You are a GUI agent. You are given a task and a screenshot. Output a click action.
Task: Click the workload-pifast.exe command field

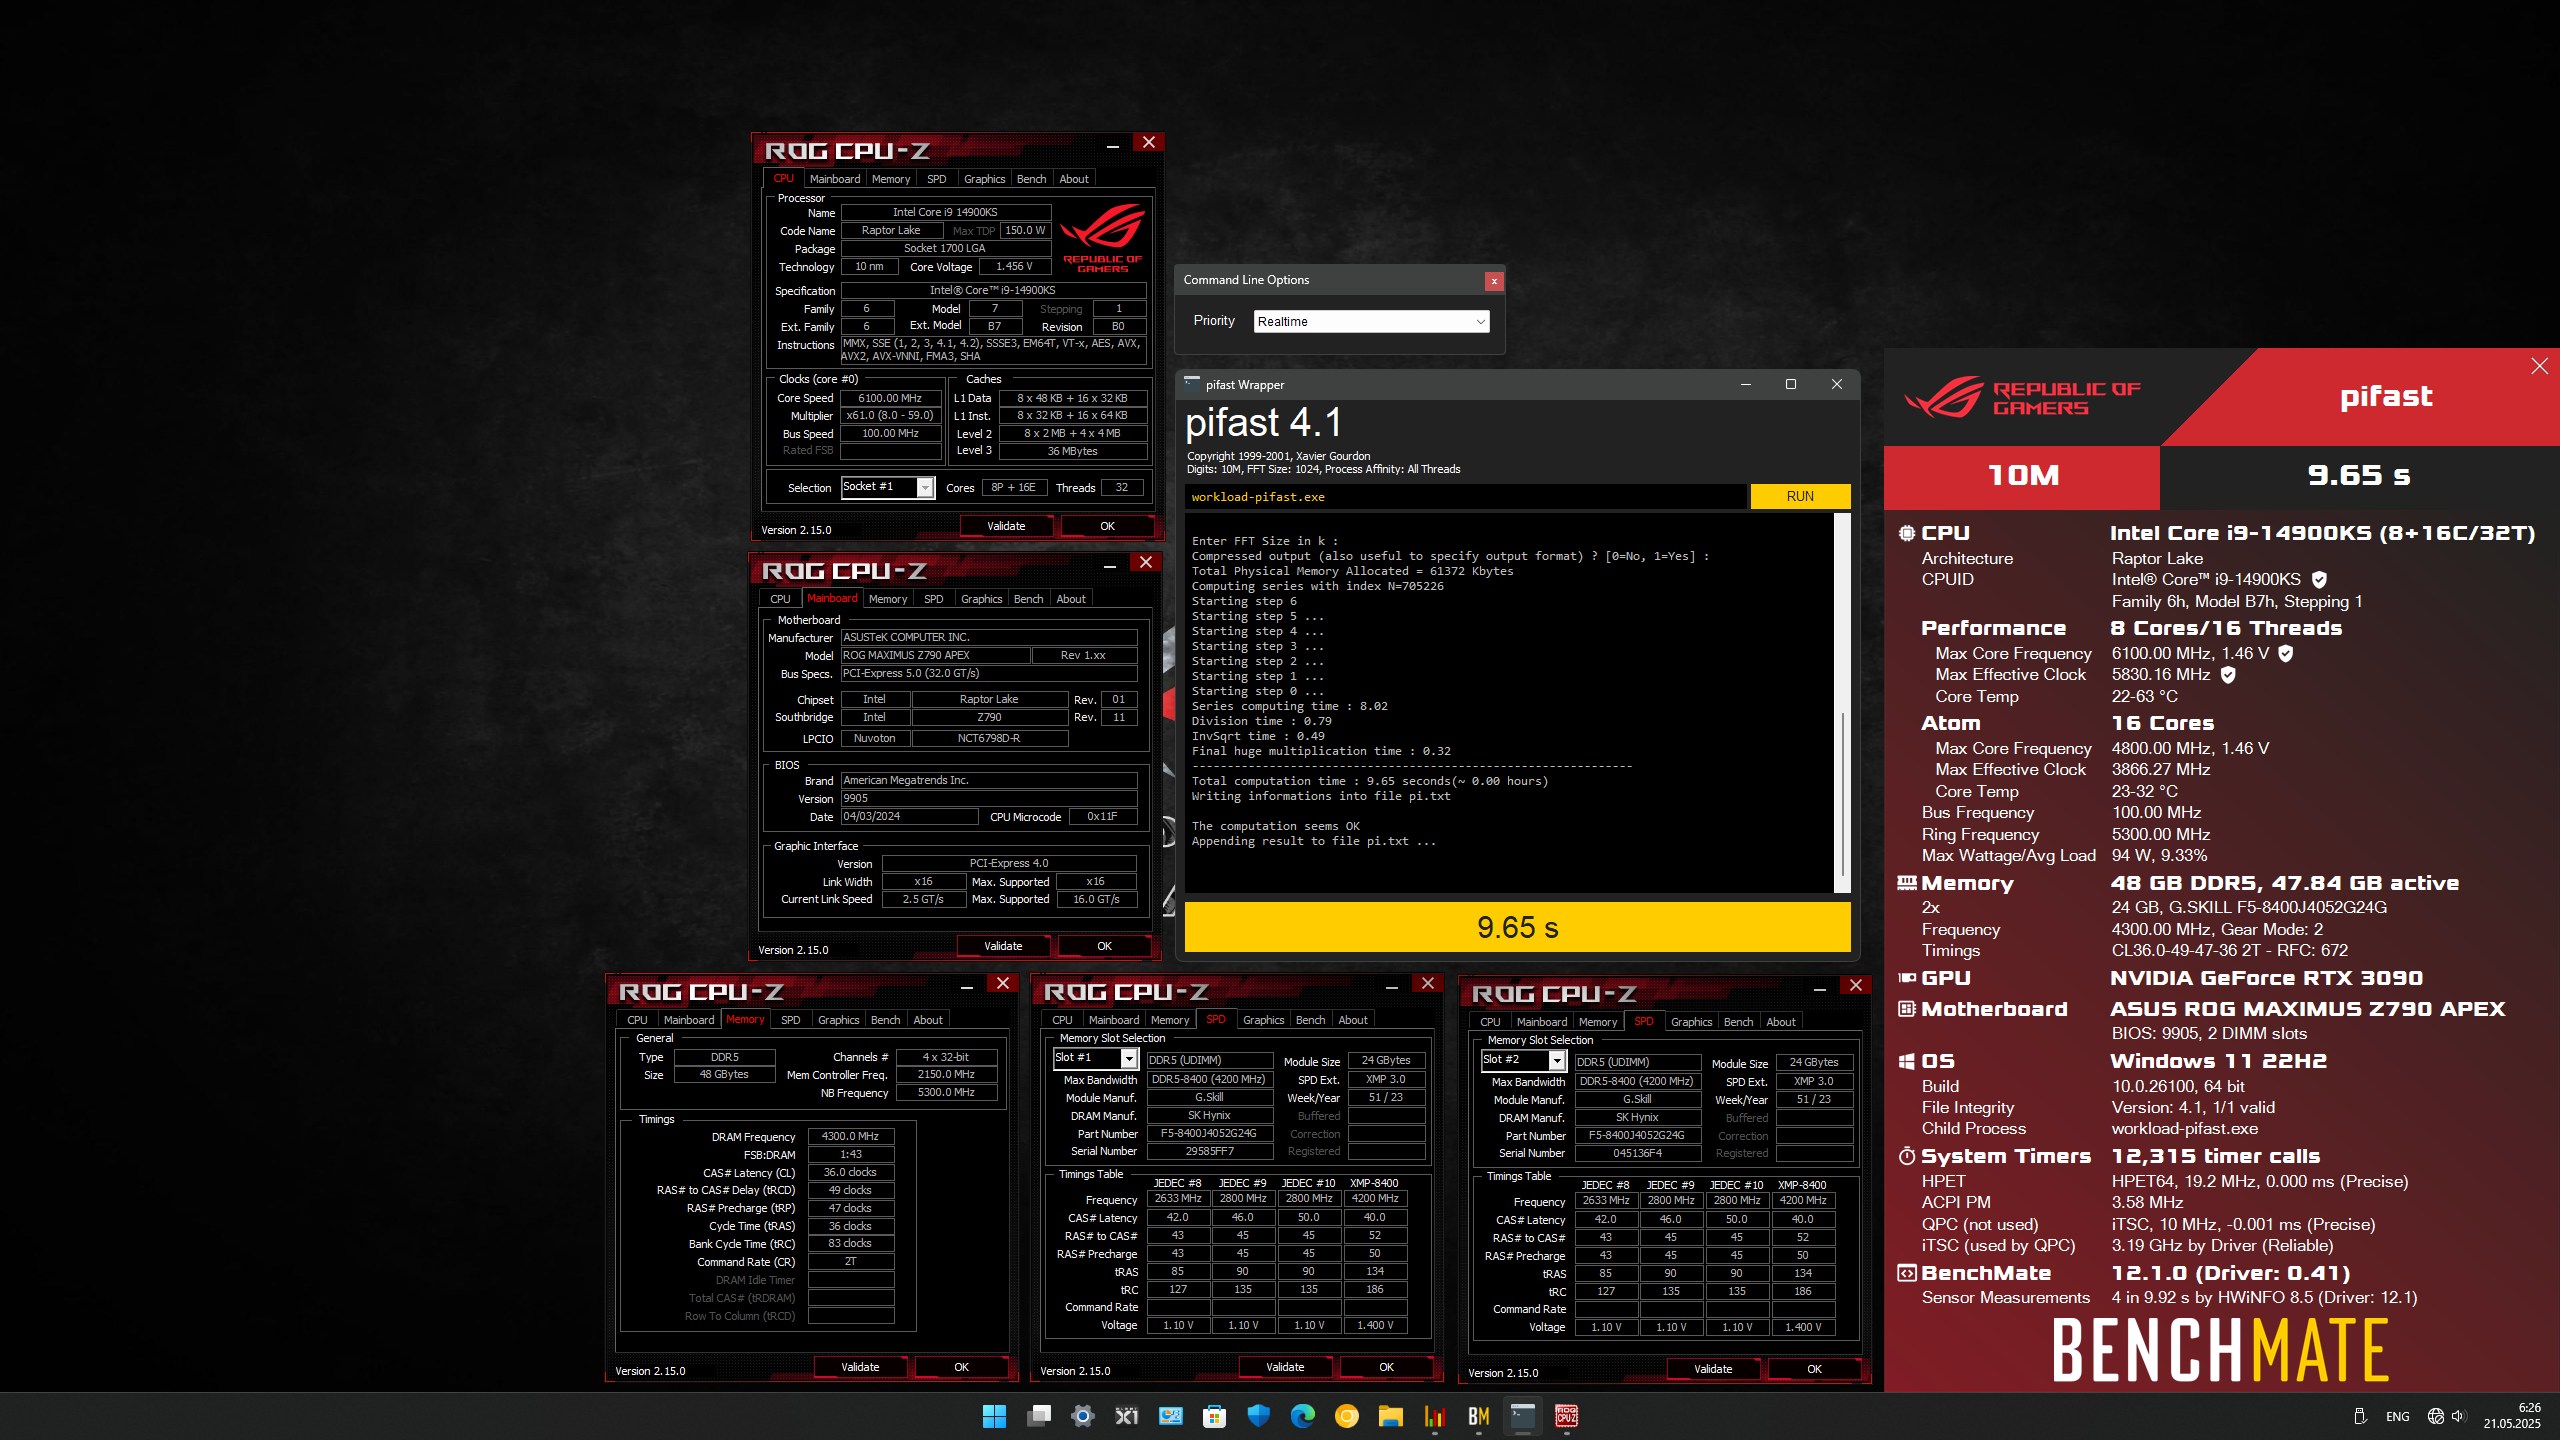tap(1465, 496)
